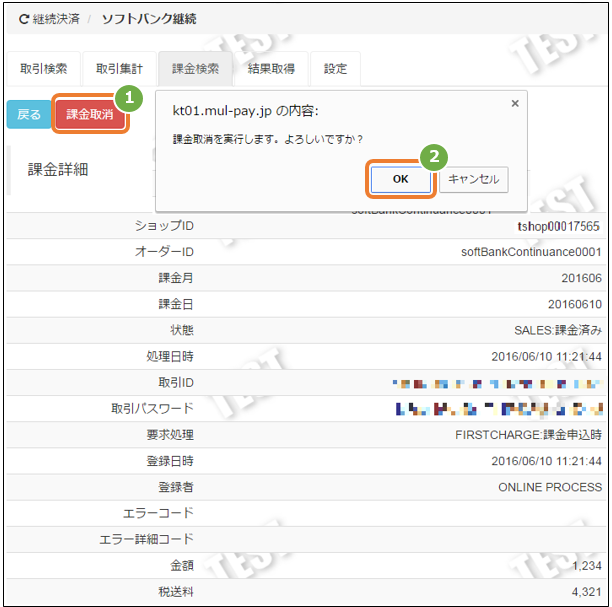Click キャンセル in the dialog

tap(473, 179)
